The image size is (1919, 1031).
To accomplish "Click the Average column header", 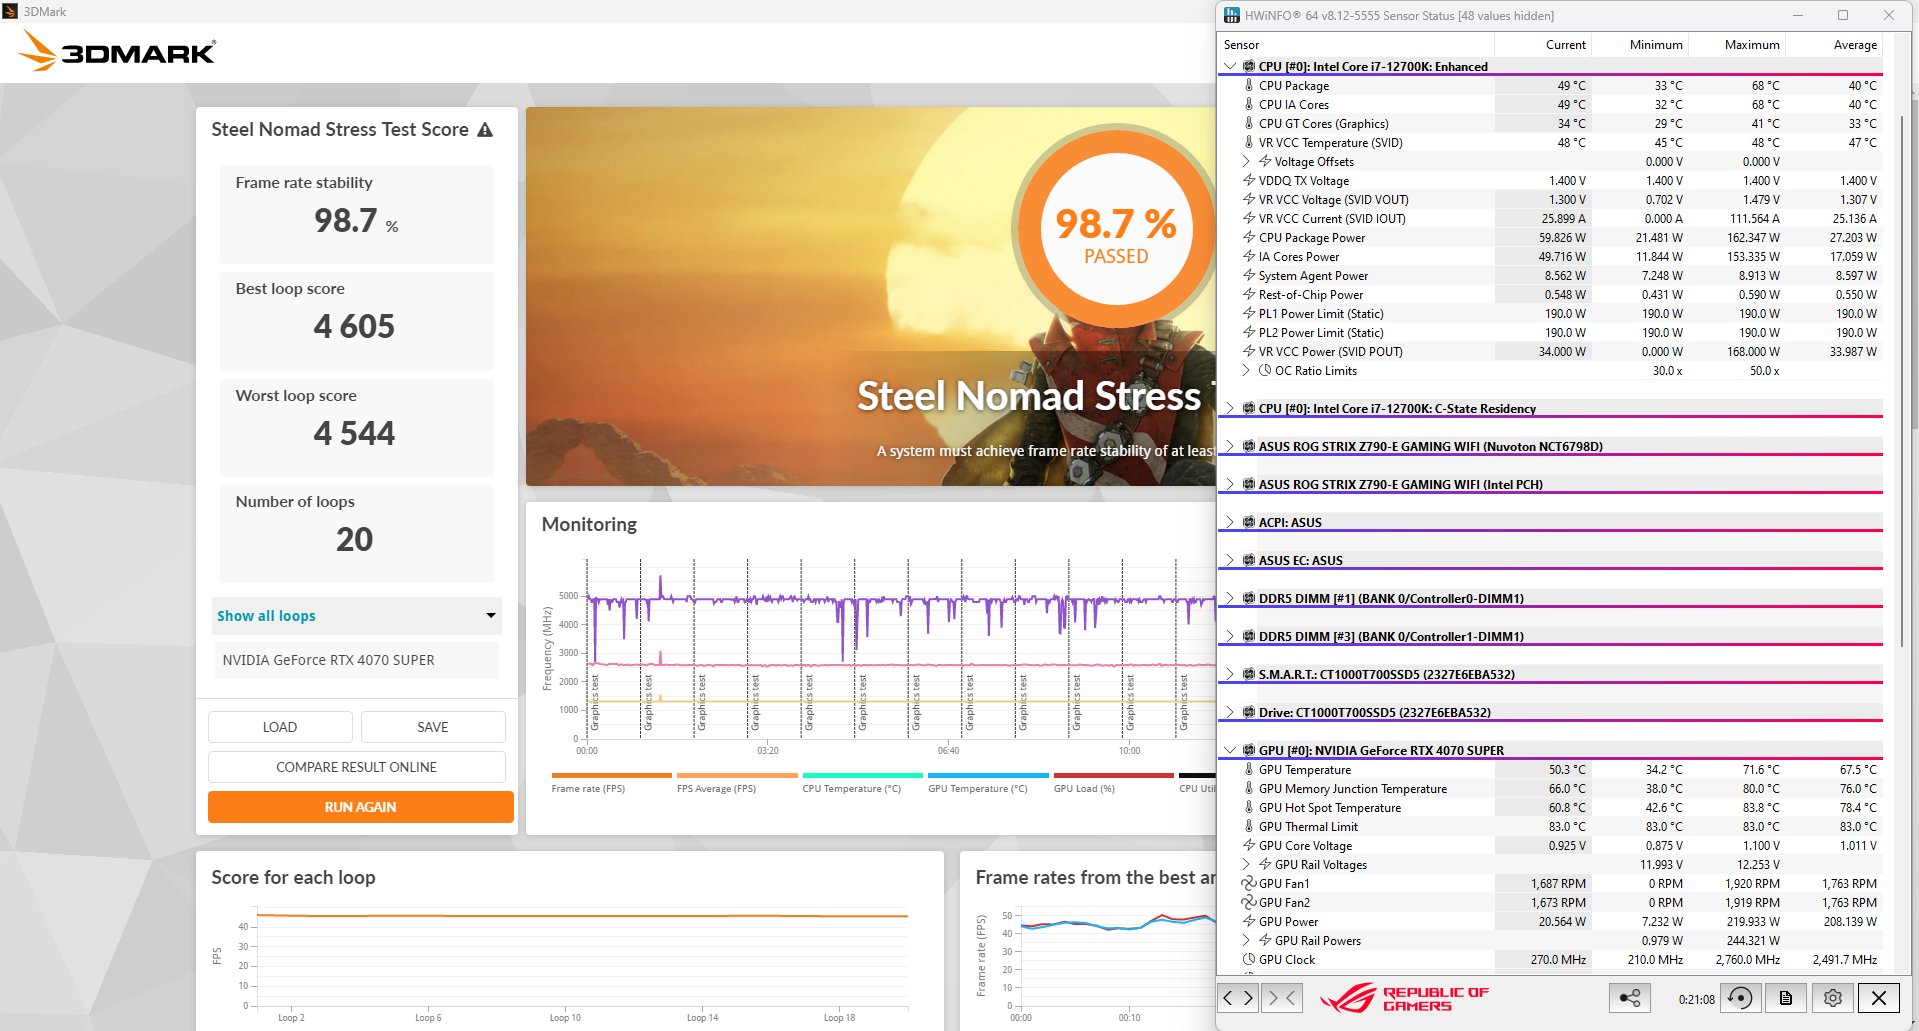I will [x=1834, y=44].
